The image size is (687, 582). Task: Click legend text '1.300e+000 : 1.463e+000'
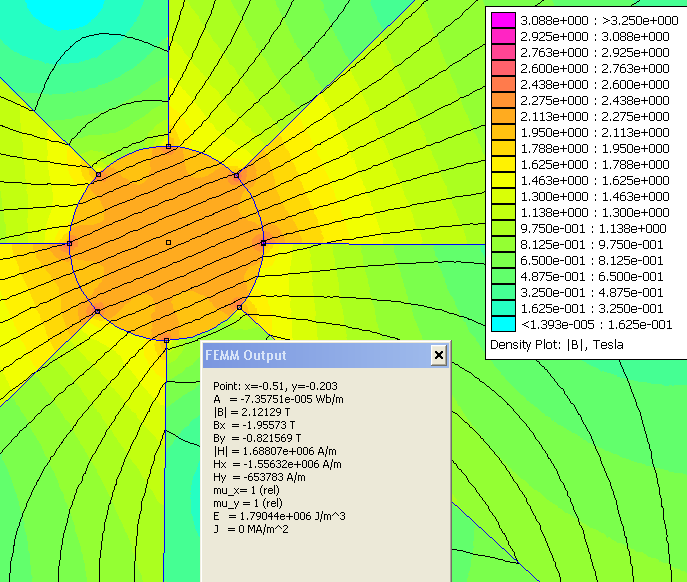595,197
